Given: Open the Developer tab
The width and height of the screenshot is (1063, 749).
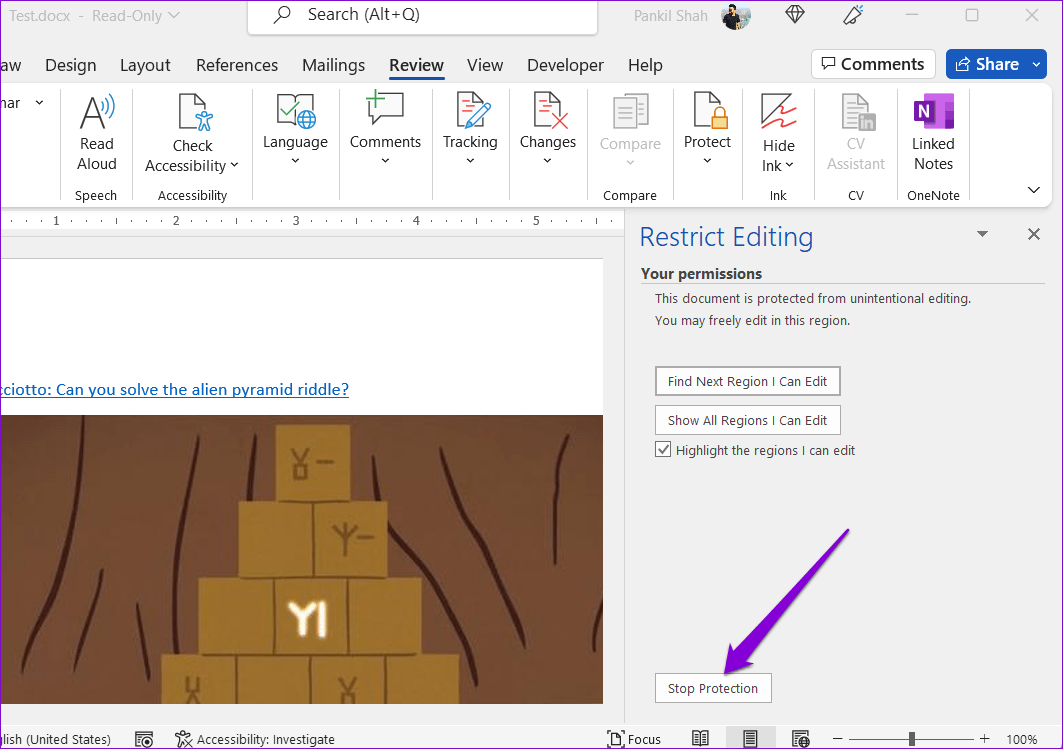Looking at the screenshot, I should click(x=565, y=65).
